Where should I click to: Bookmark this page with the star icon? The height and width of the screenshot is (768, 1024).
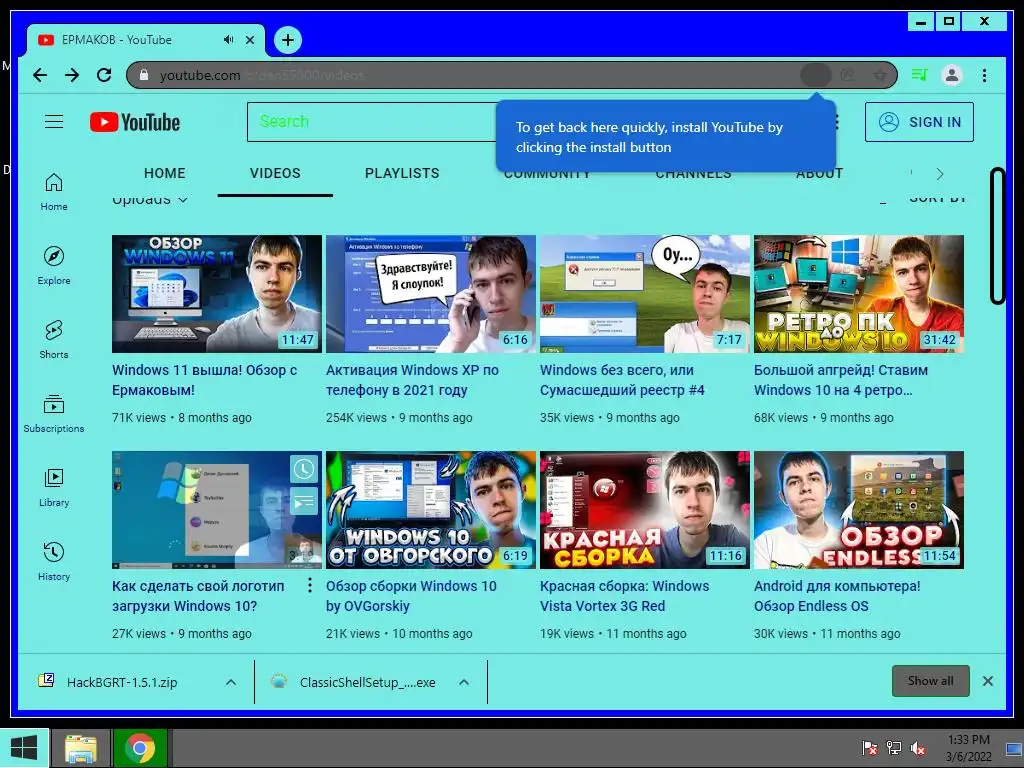point(880,75)
